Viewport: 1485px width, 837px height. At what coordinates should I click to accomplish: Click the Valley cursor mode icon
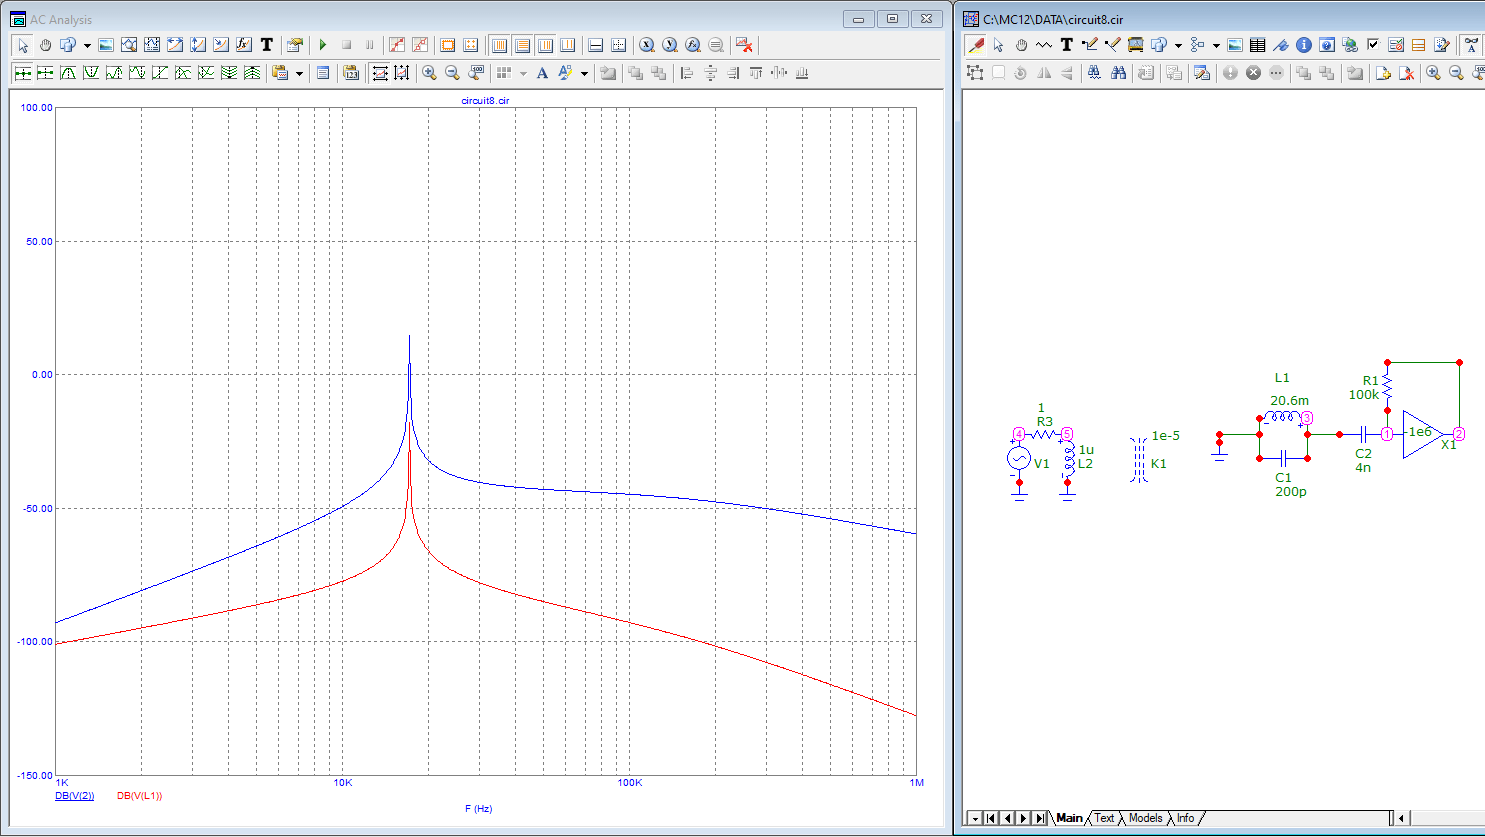(91, 73)
